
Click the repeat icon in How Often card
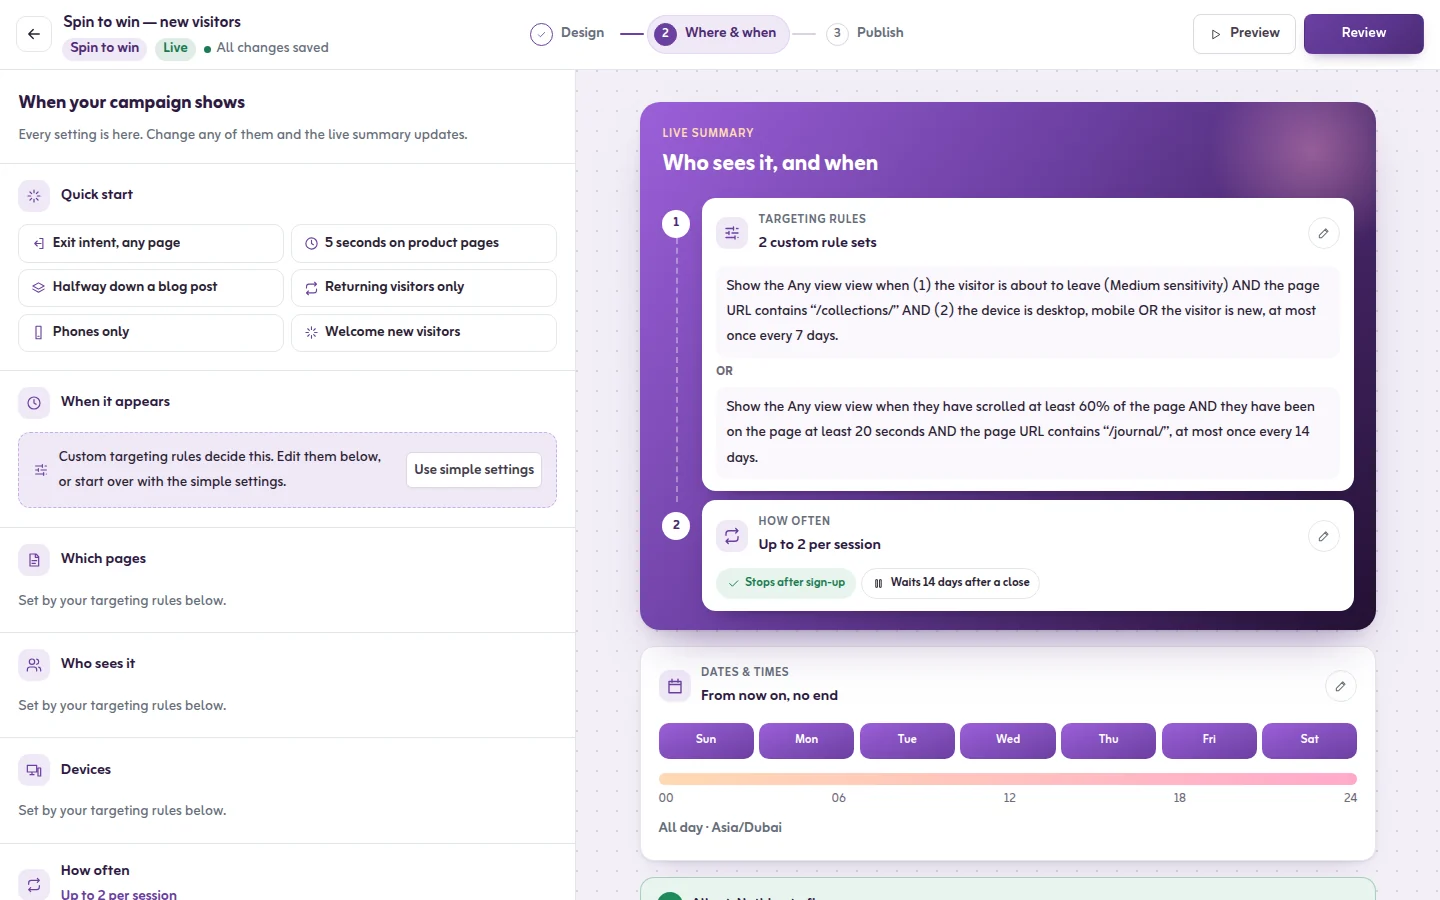pos(732,535)
